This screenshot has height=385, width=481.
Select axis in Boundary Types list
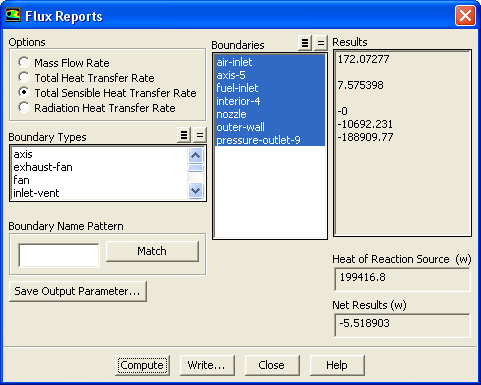point(100,154)
